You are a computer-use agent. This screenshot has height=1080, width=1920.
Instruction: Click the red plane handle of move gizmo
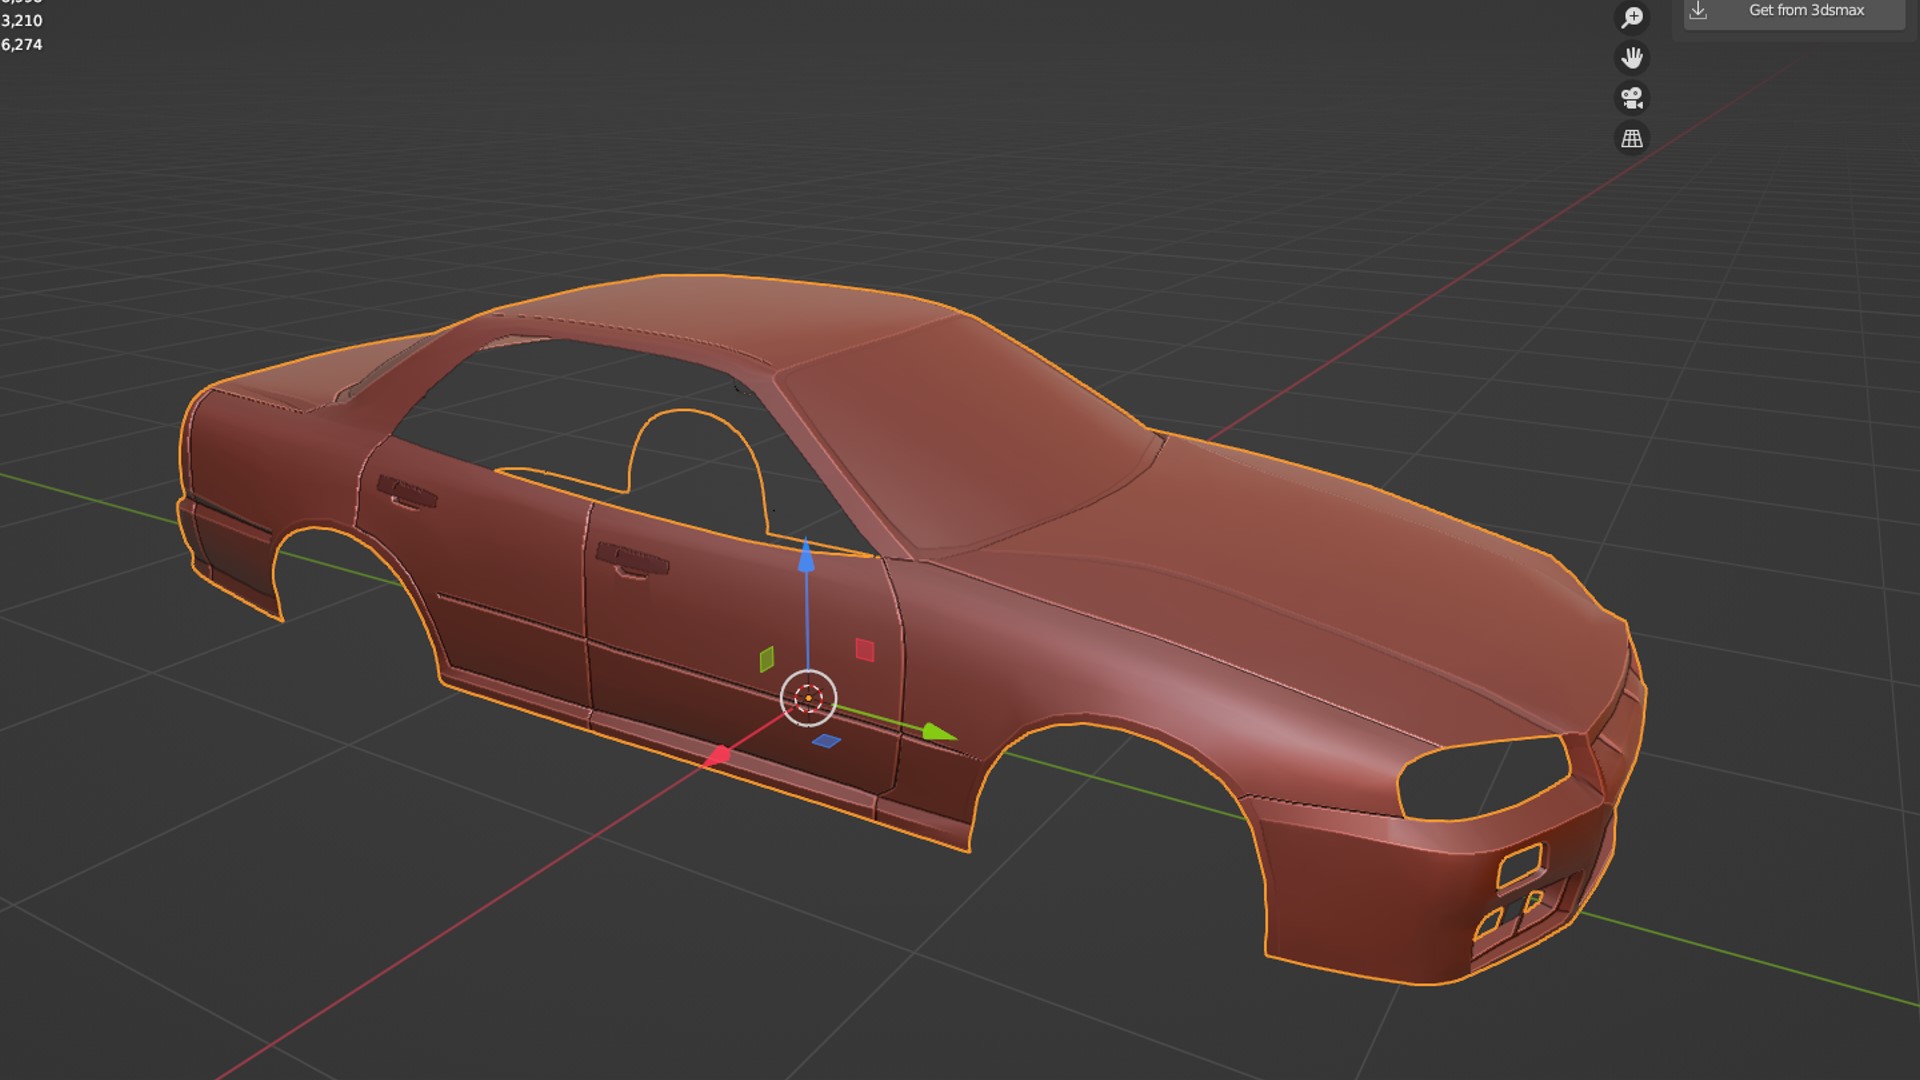pyautogui.click(x=865, y=650)
